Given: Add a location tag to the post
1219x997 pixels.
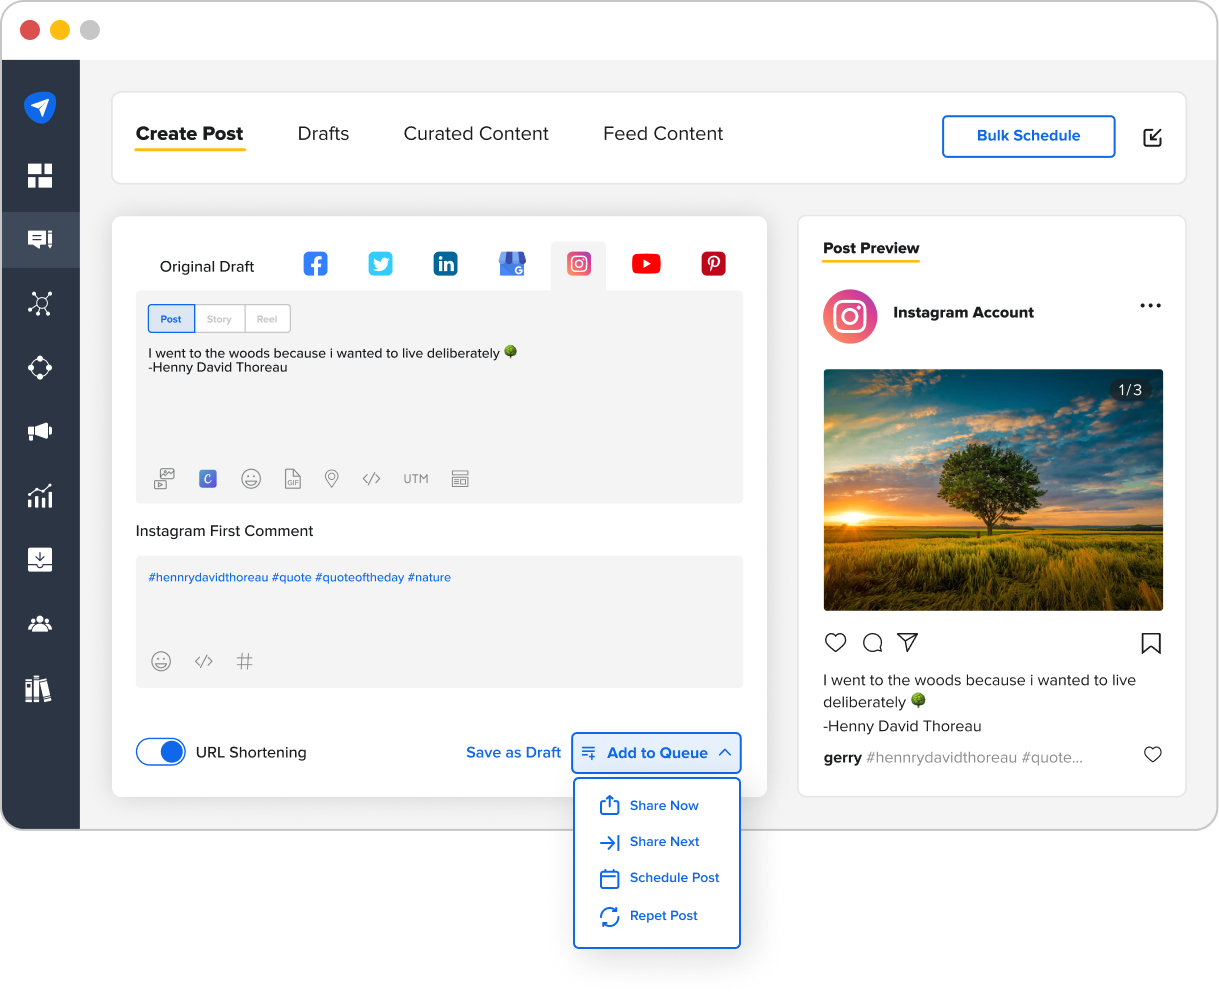Looking at the screenshot, I should 331,478.
